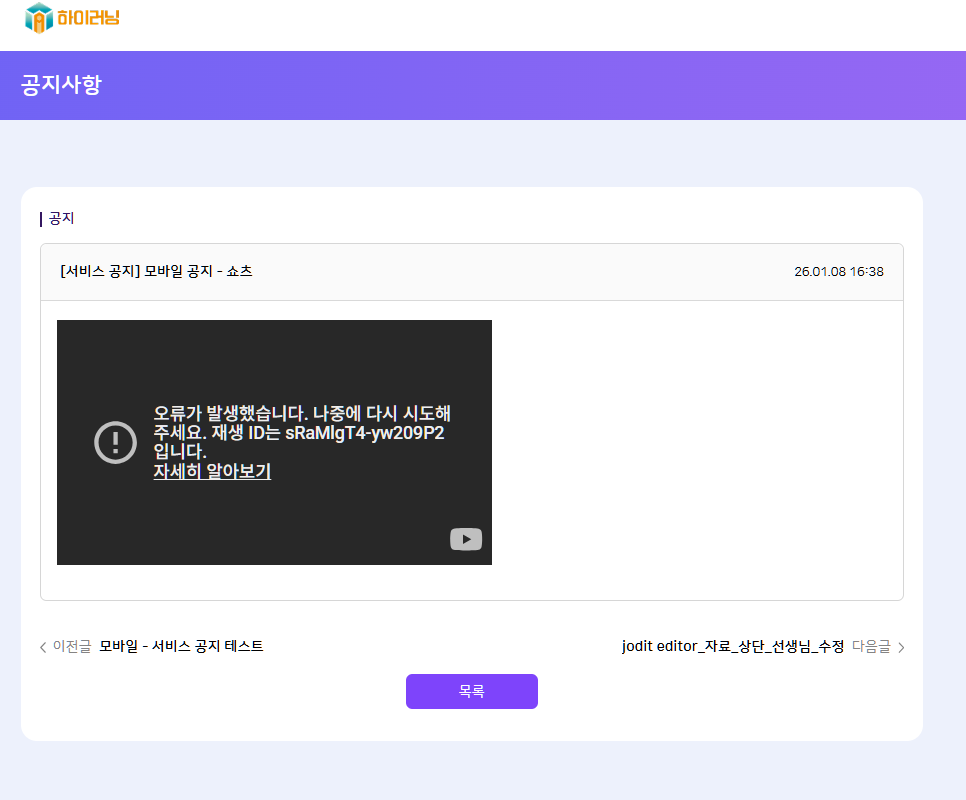Click the 공지 section label
This screenshot has height=800, width=966.
[61, 218]
